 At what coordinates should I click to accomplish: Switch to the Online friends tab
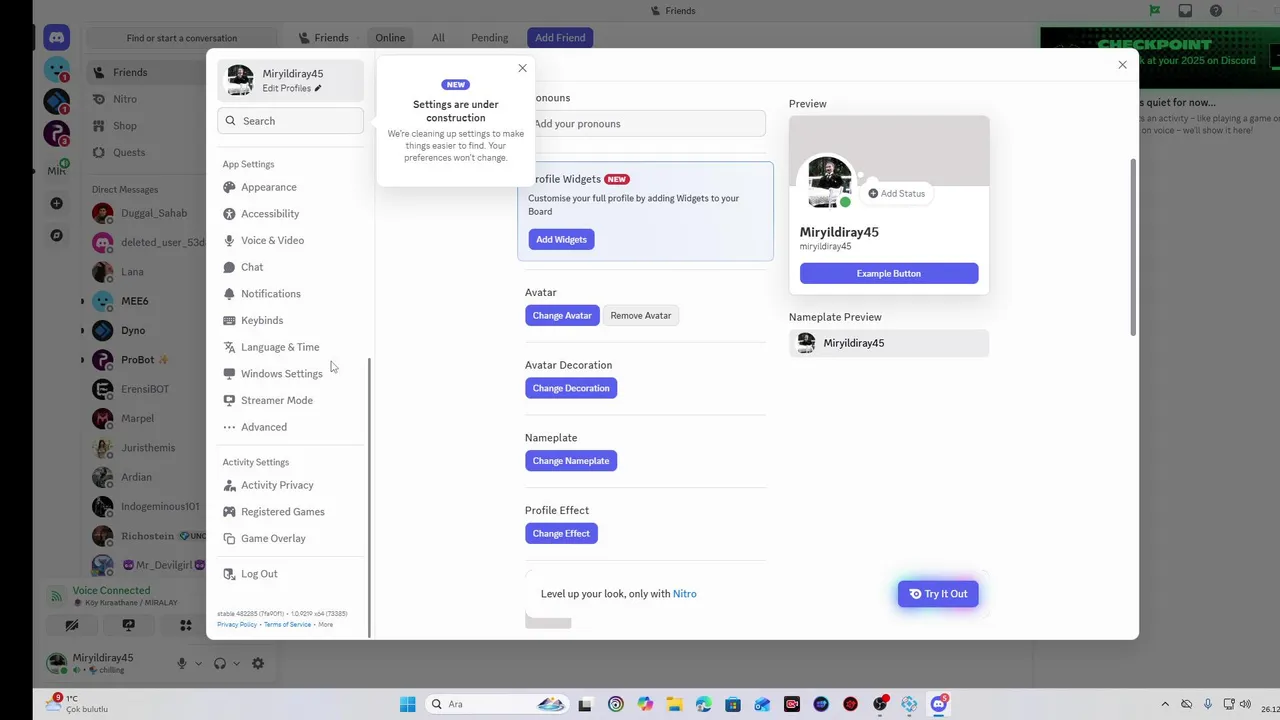pyautogui.click(x=390, y=38)
